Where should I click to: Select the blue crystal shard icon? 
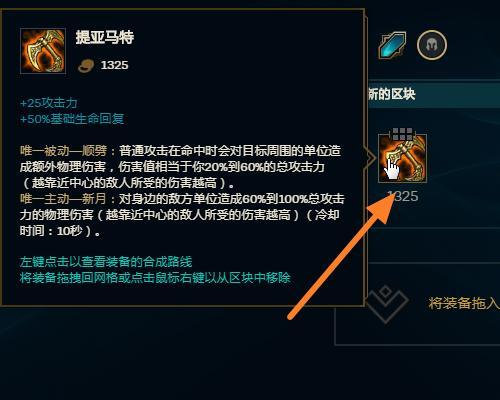coord(392,45)
